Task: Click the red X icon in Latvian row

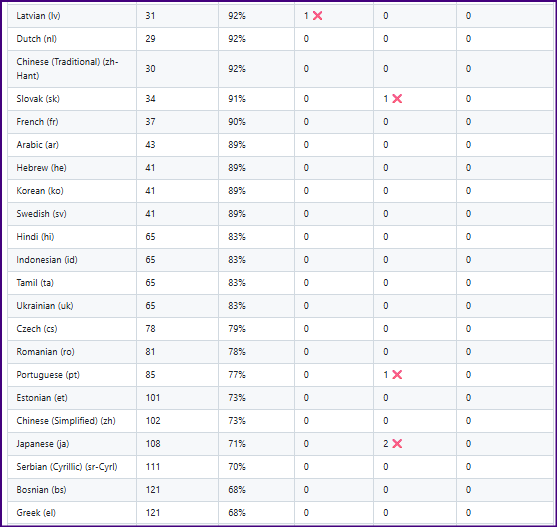Action: tap(317, 16)
